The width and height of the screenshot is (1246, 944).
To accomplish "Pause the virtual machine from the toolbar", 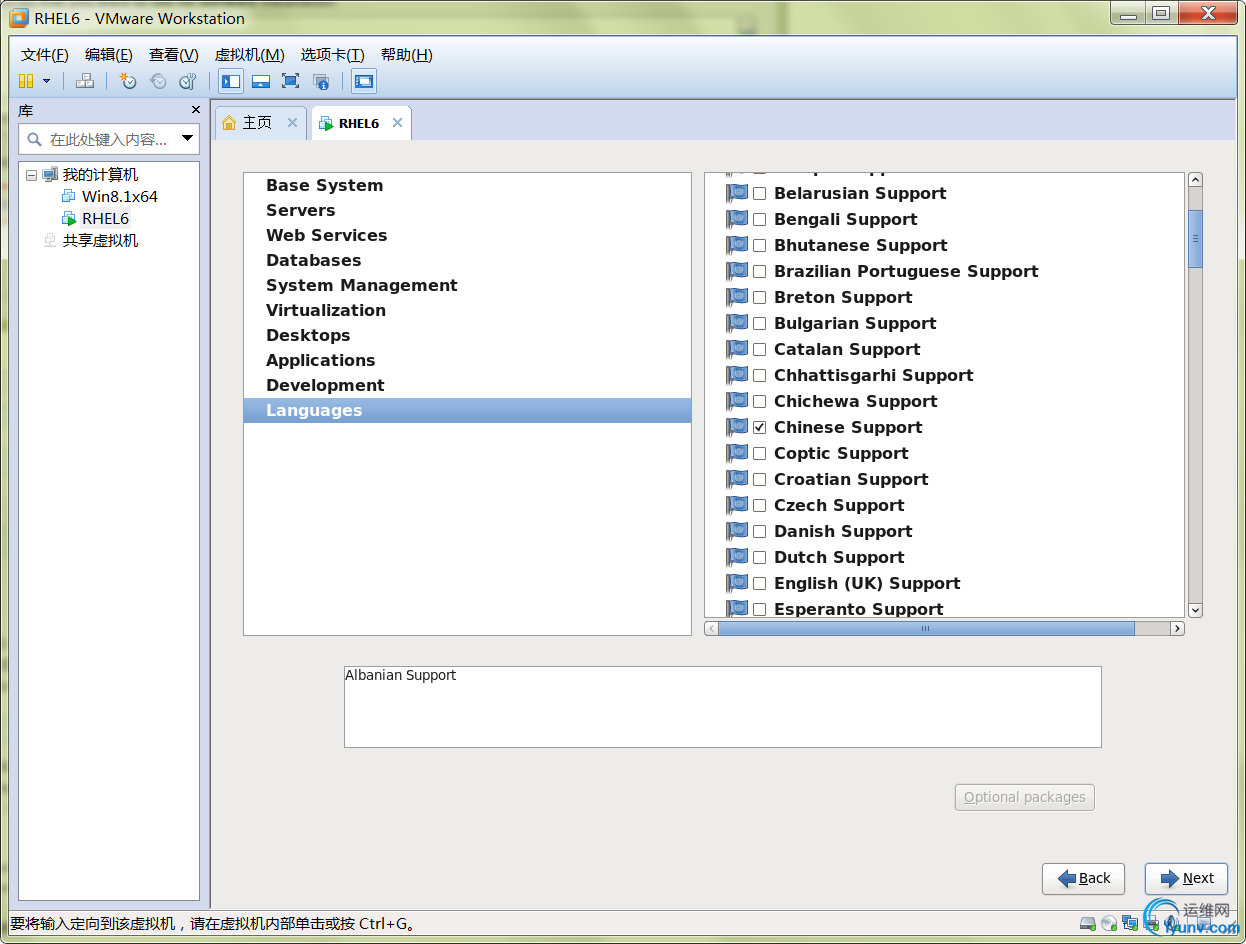I will (x=26, y=81).
